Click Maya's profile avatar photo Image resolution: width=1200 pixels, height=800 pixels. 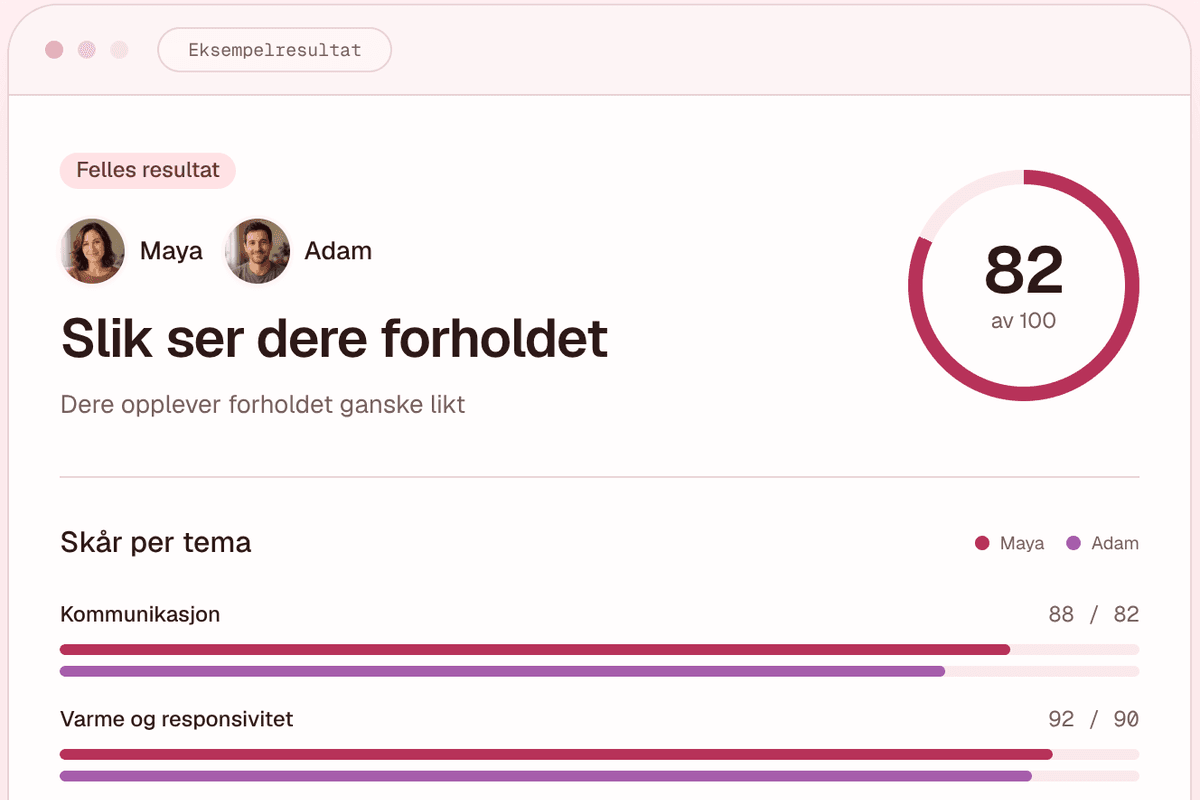pos(93,251)
